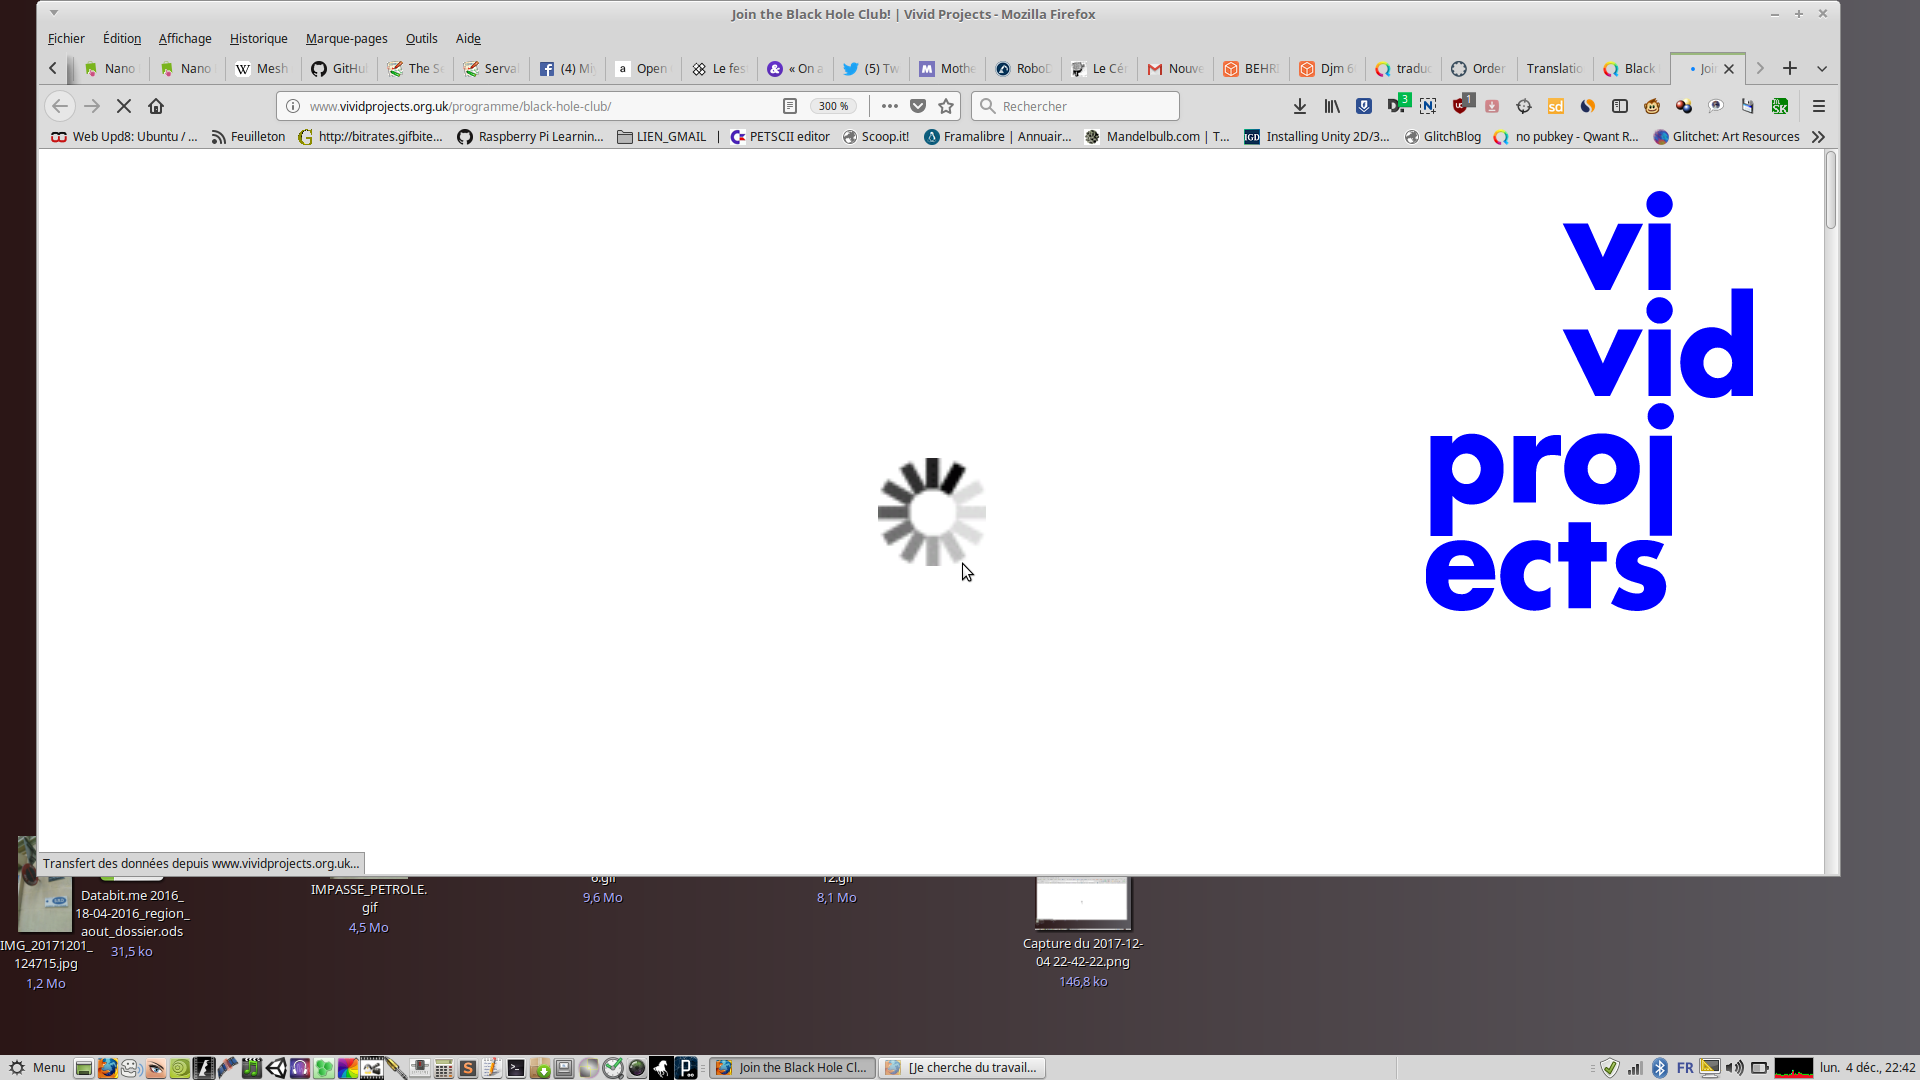Open the PETSCII editor bookmark
1920x1080 pixels.
(x=780, y=137)
